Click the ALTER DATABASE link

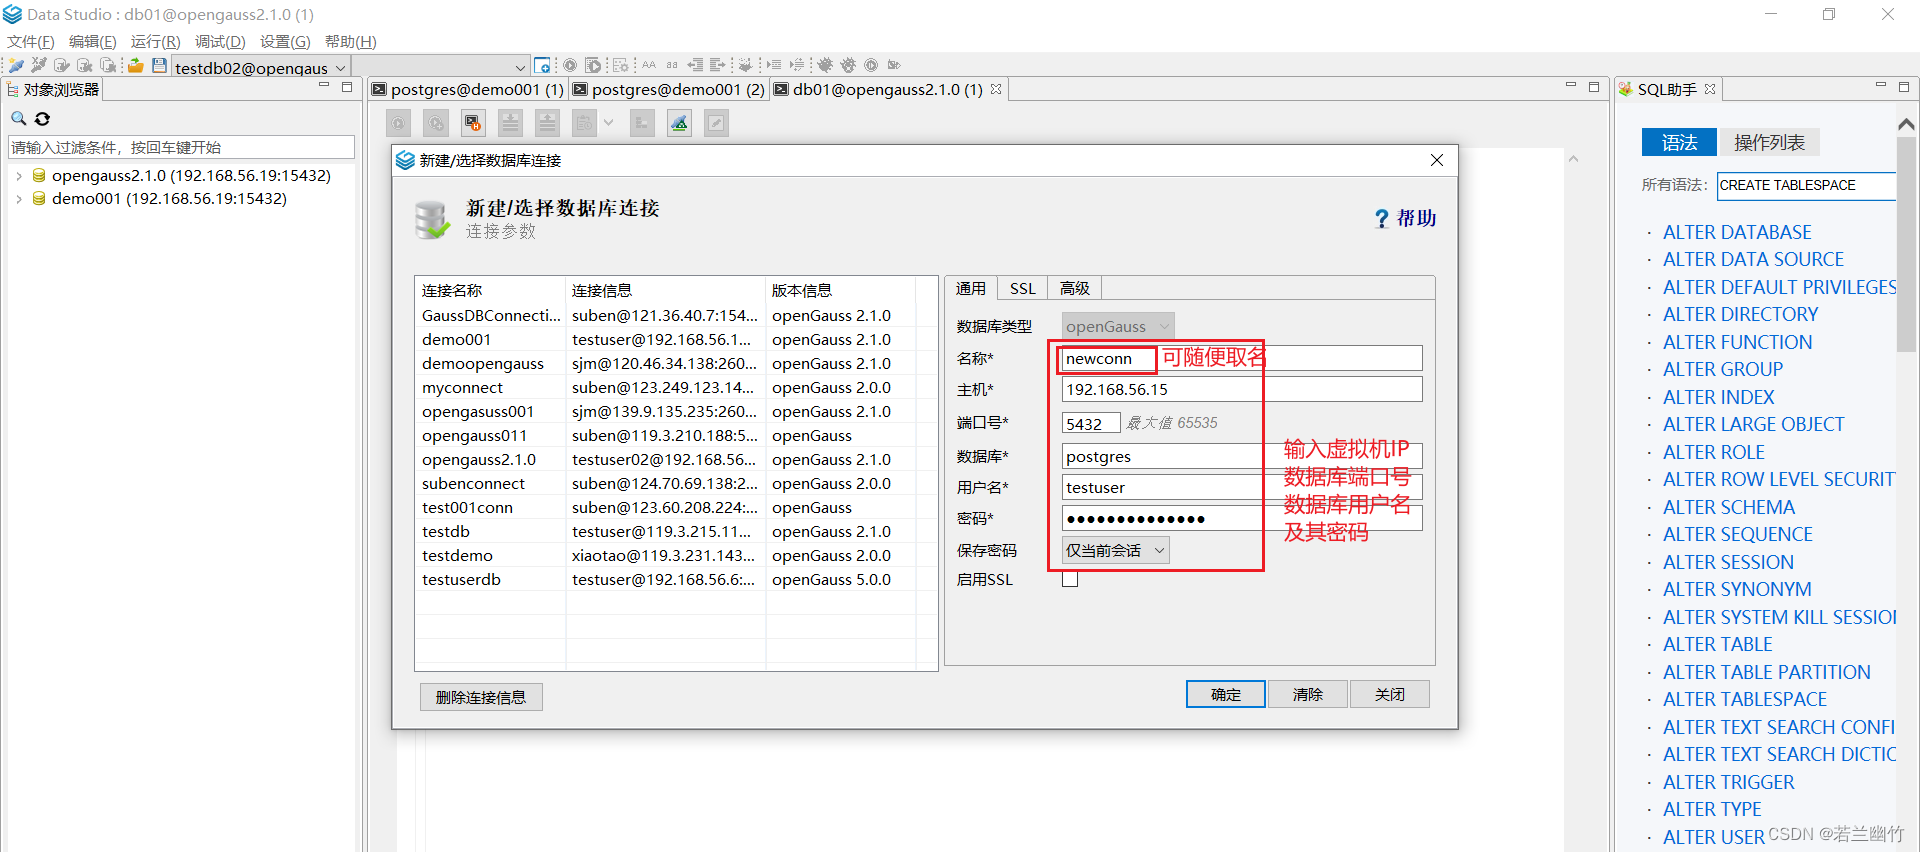coord(1737,232)
